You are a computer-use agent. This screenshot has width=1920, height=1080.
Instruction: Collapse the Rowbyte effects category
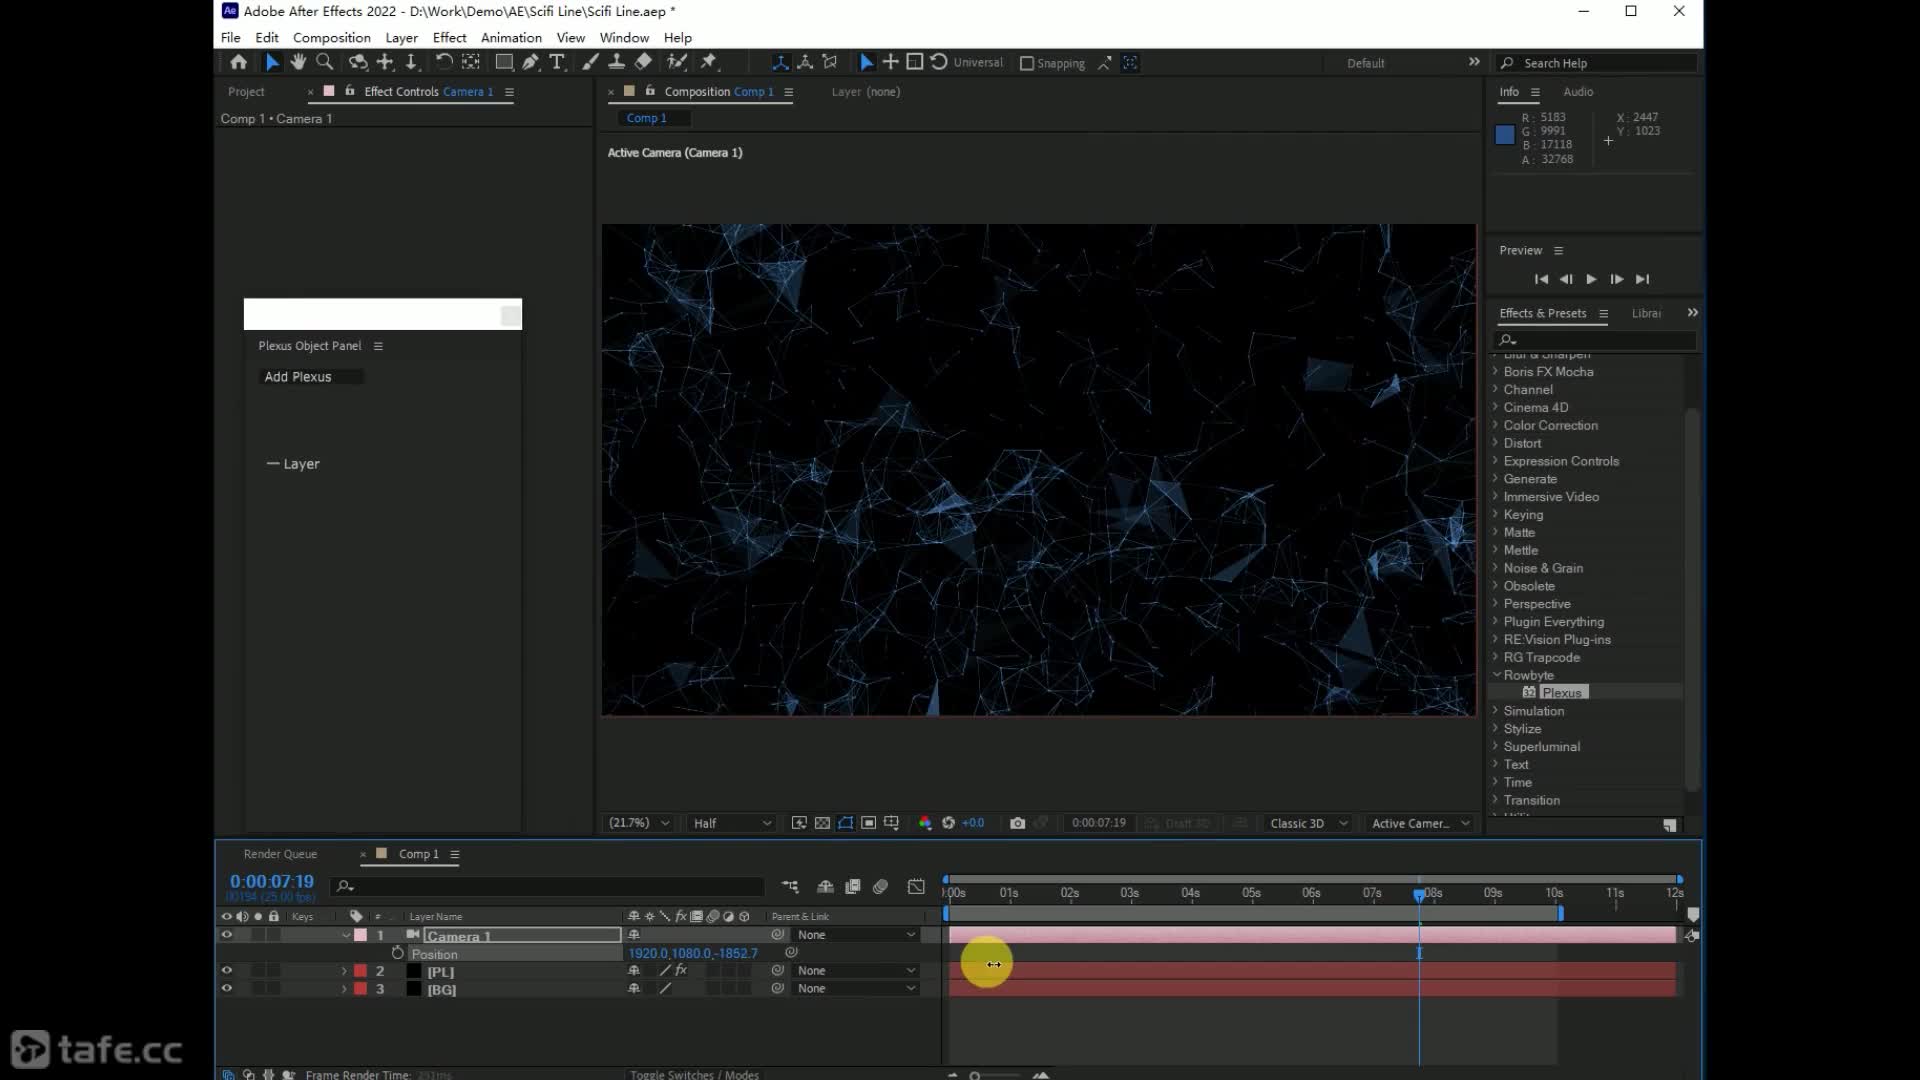pyautogui.click(x=1497, y=675)
